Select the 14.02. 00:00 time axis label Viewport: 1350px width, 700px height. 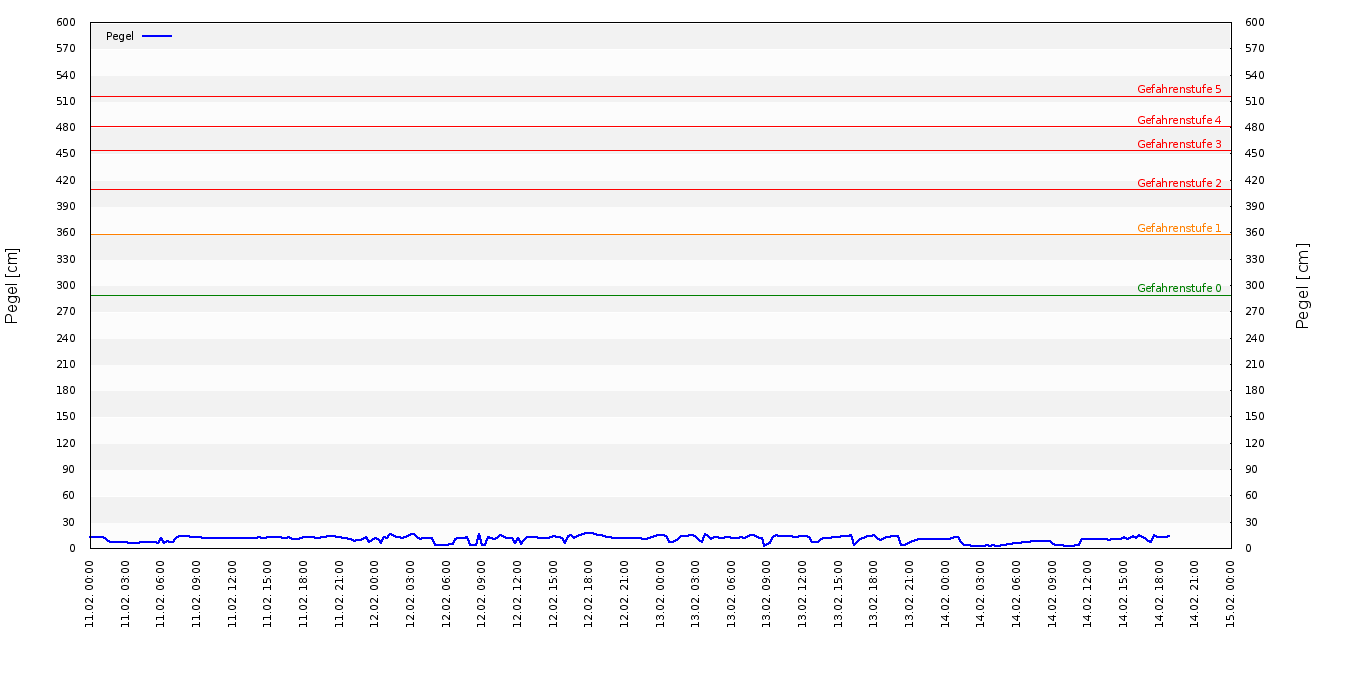click(945, 593)
